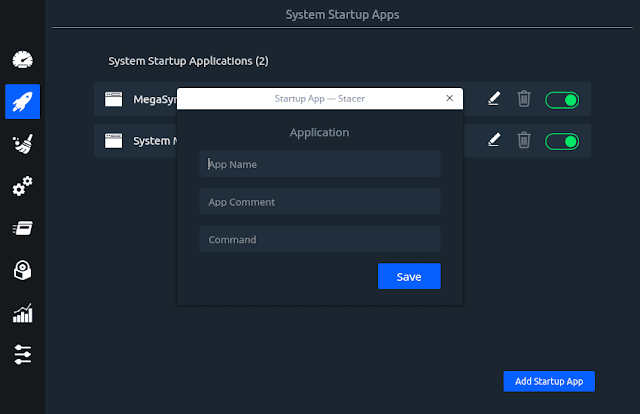Close the Startup App dialog

pyautogui.click(x=450, y=98)
